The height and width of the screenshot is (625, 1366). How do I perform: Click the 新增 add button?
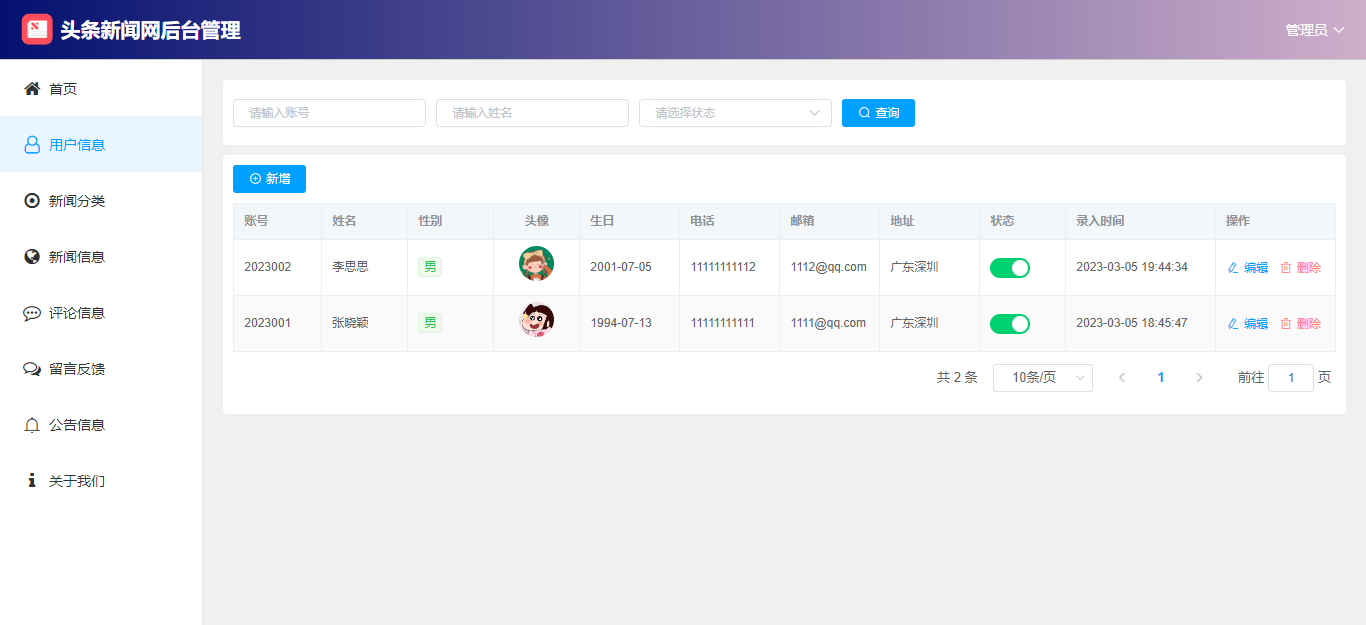[269, 179]
